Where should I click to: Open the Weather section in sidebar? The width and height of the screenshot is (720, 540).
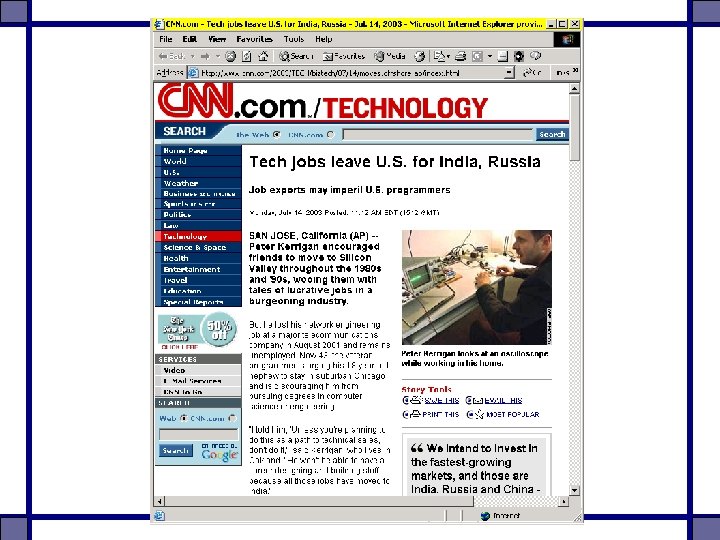(198, 183)
